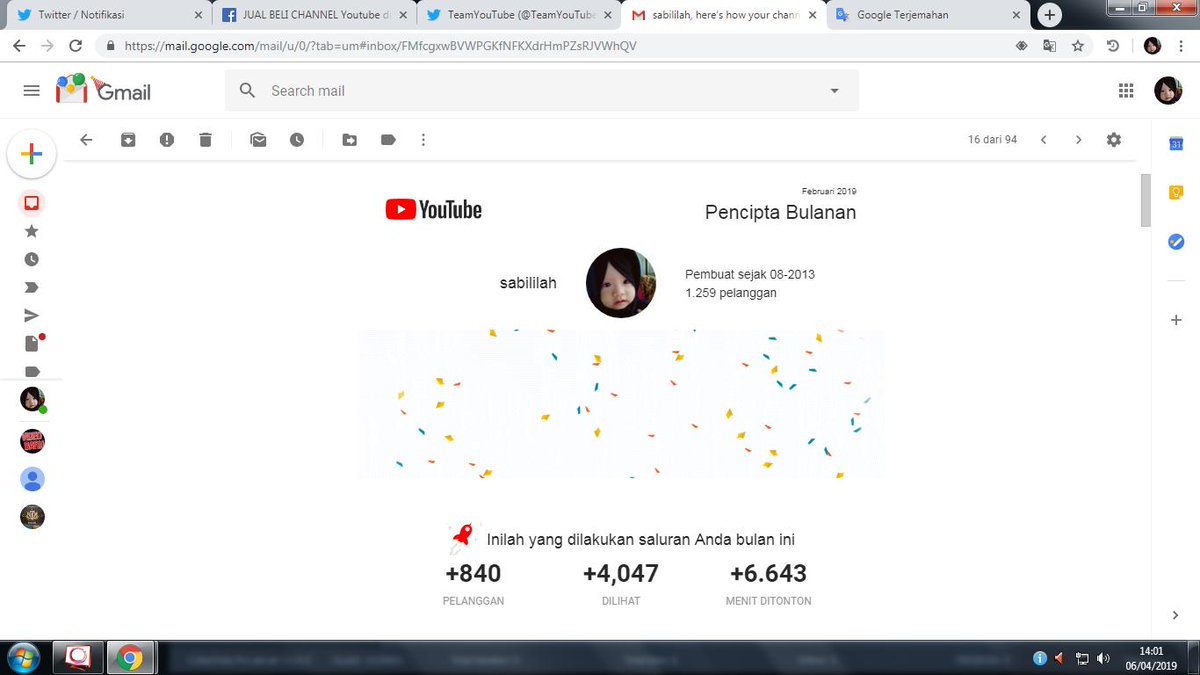The width and height of the screenshot is (1200, 675).
Task: Switch to the Twitter / Notifikasi tab
Action: pos(107,15)
